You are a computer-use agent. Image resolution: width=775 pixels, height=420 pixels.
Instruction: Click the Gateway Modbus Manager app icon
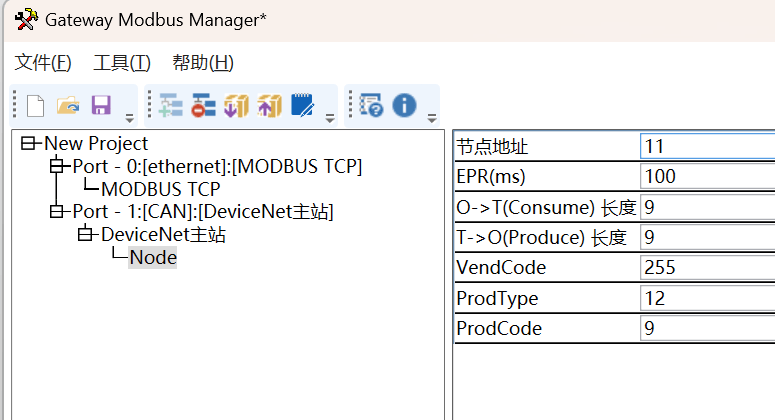pos(26,20)
